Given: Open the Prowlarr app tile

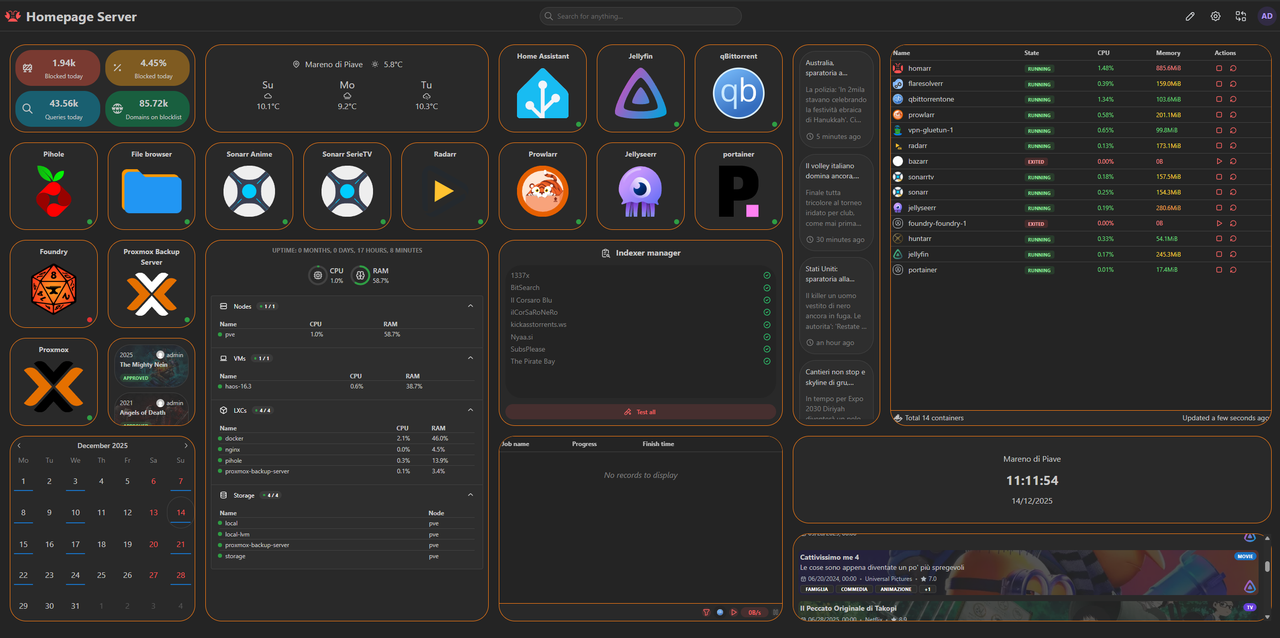Looking at the screenshot, I should pyautogui.click(x=543, y=186).
